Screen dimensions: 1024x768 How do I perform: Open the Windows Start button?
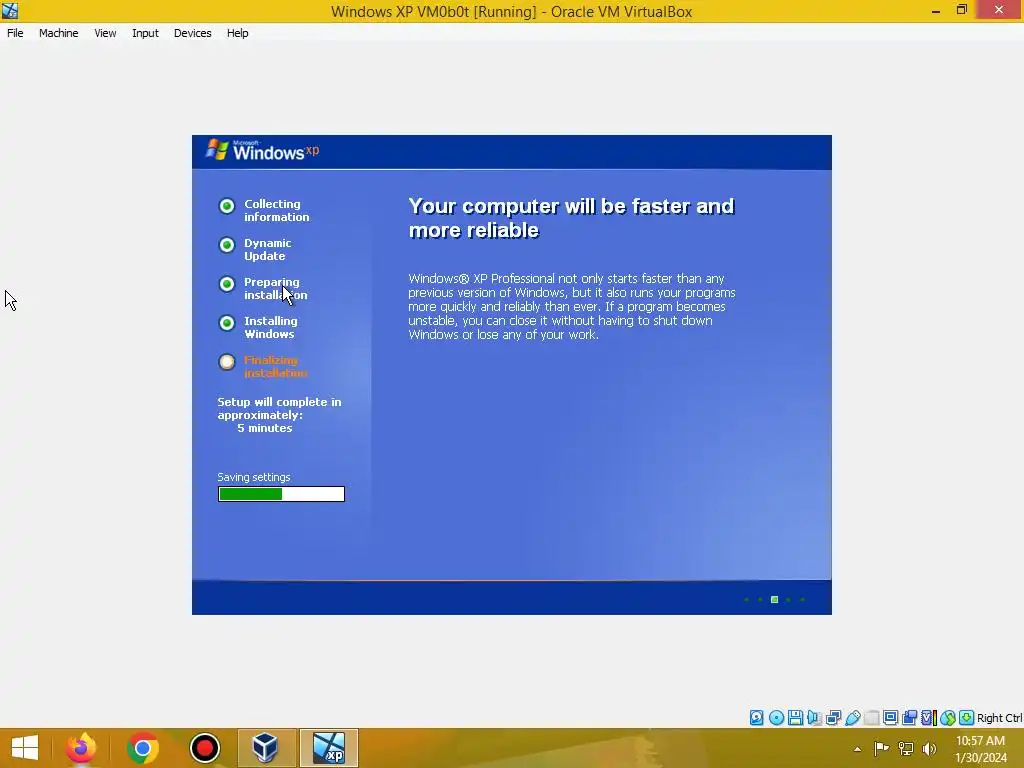(25, 748)
